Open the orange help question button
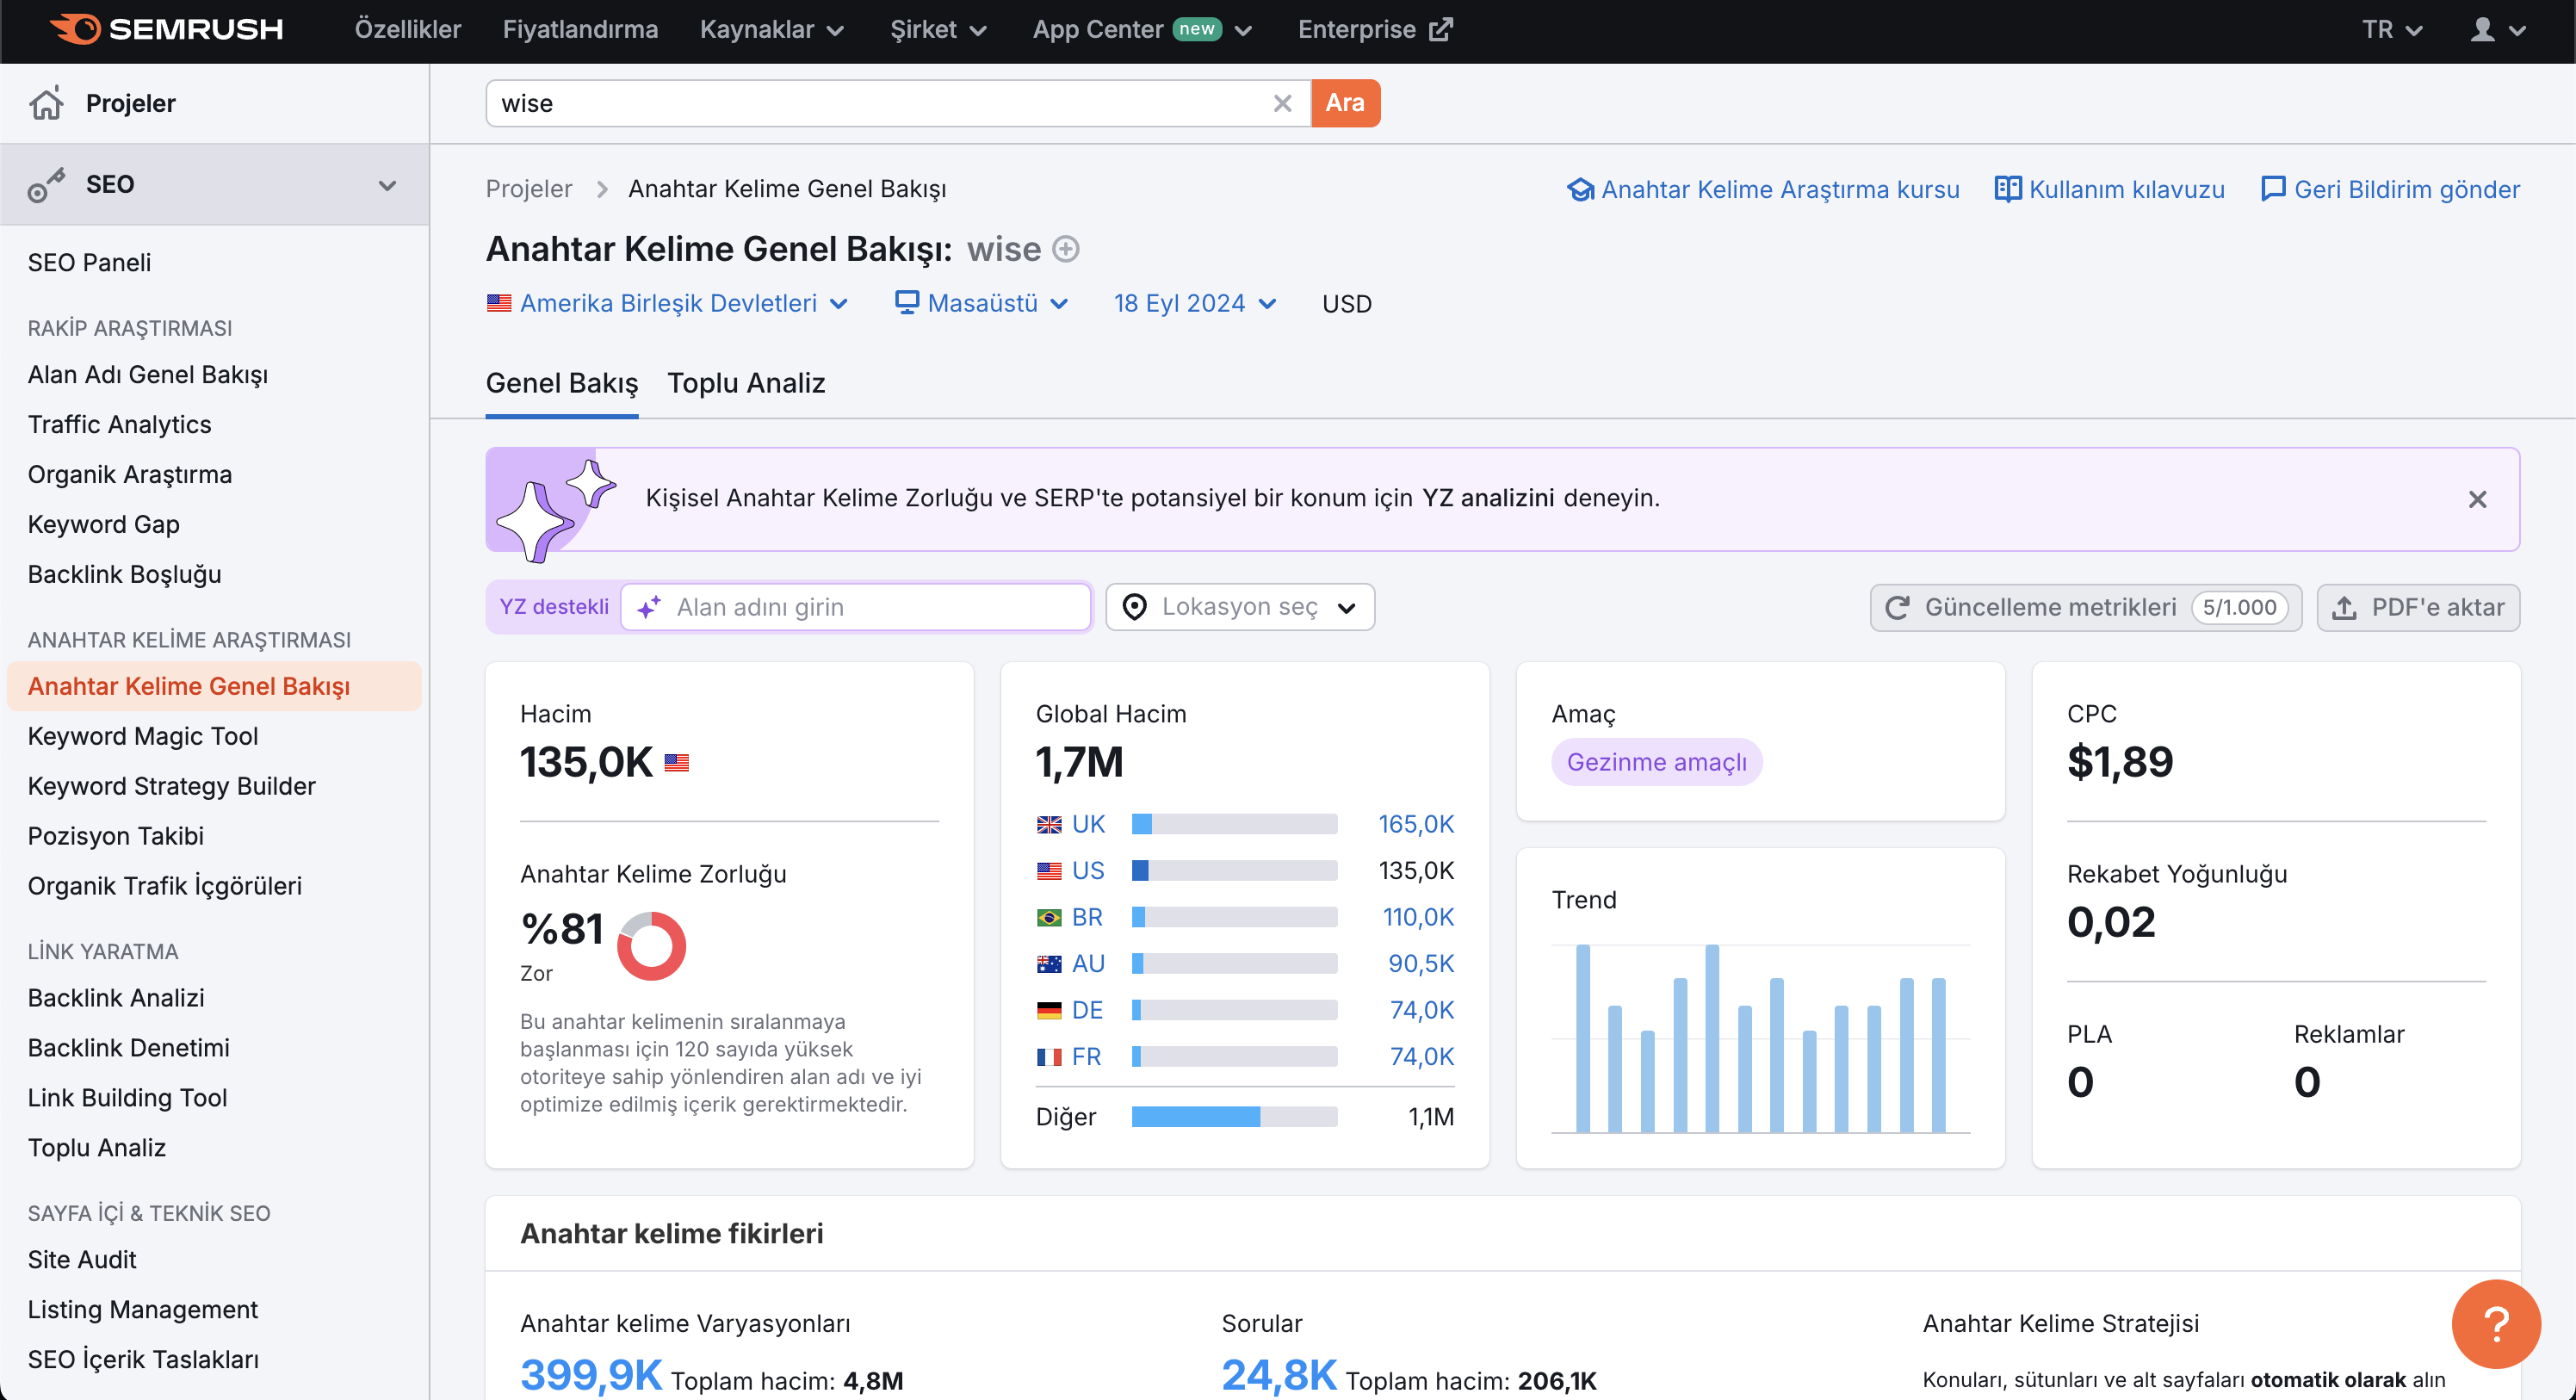 [x=2496, y=1324]
